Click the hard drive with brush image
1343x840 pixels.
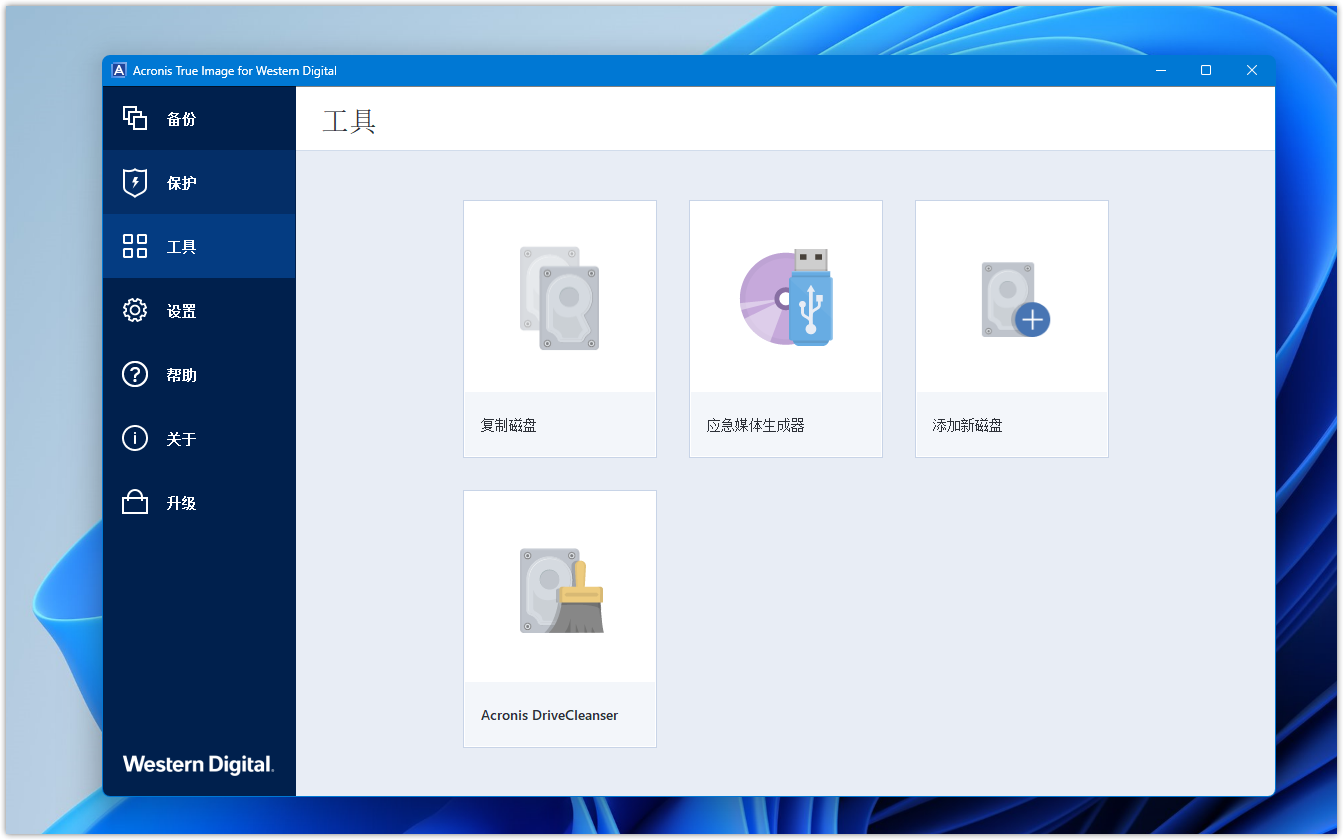tap(561, 590)
